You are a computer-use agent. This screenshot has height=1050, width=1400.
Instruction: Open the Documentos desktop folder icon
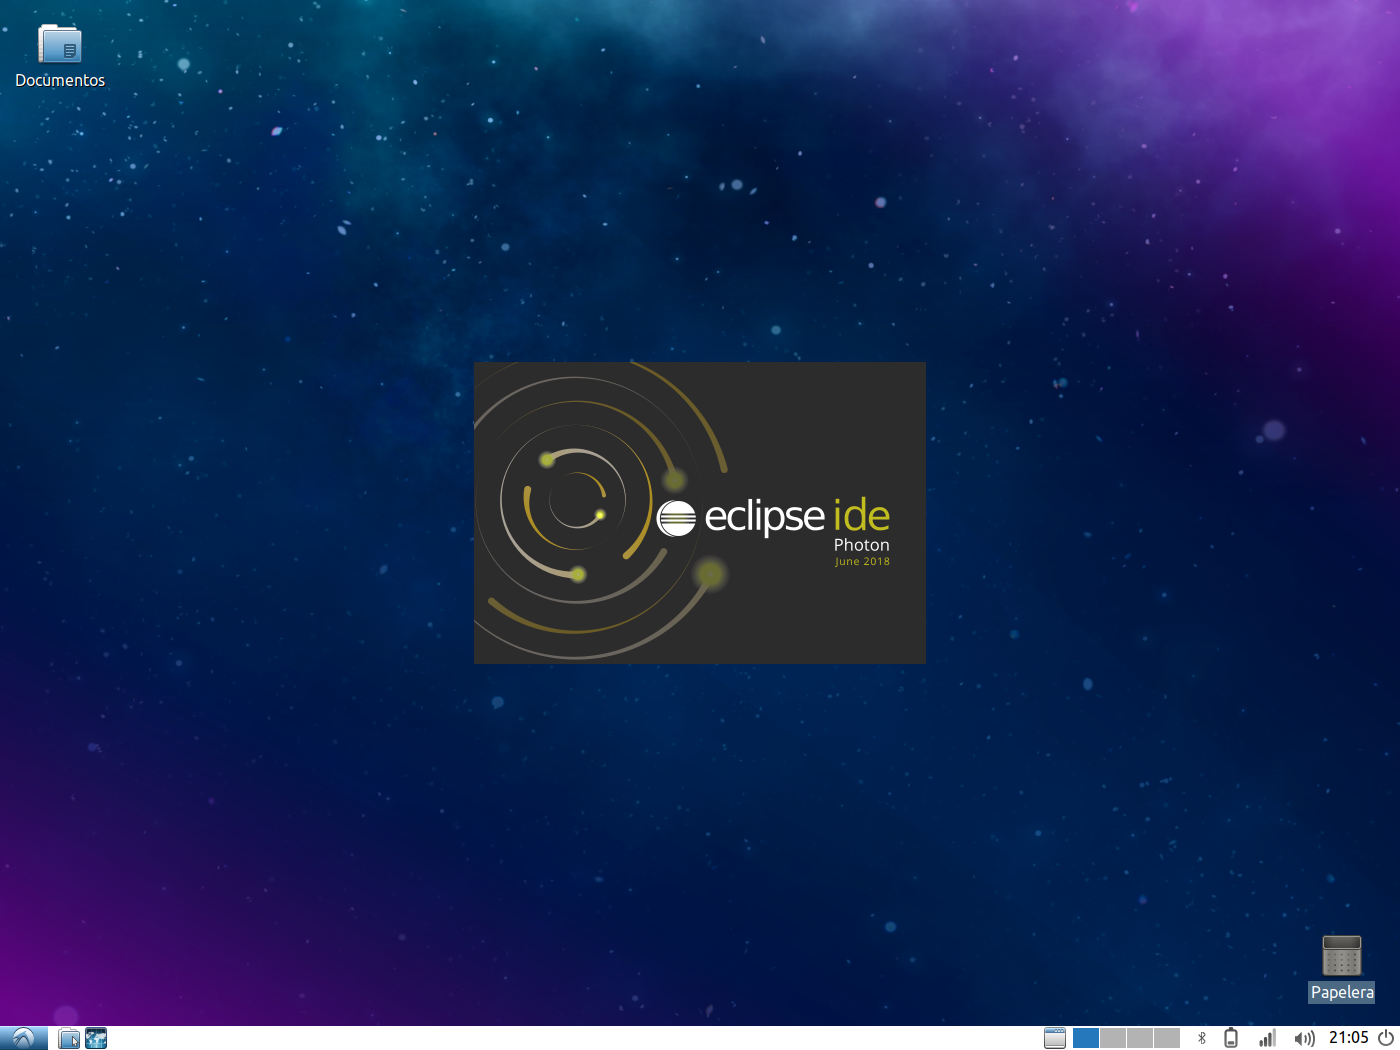59,45
